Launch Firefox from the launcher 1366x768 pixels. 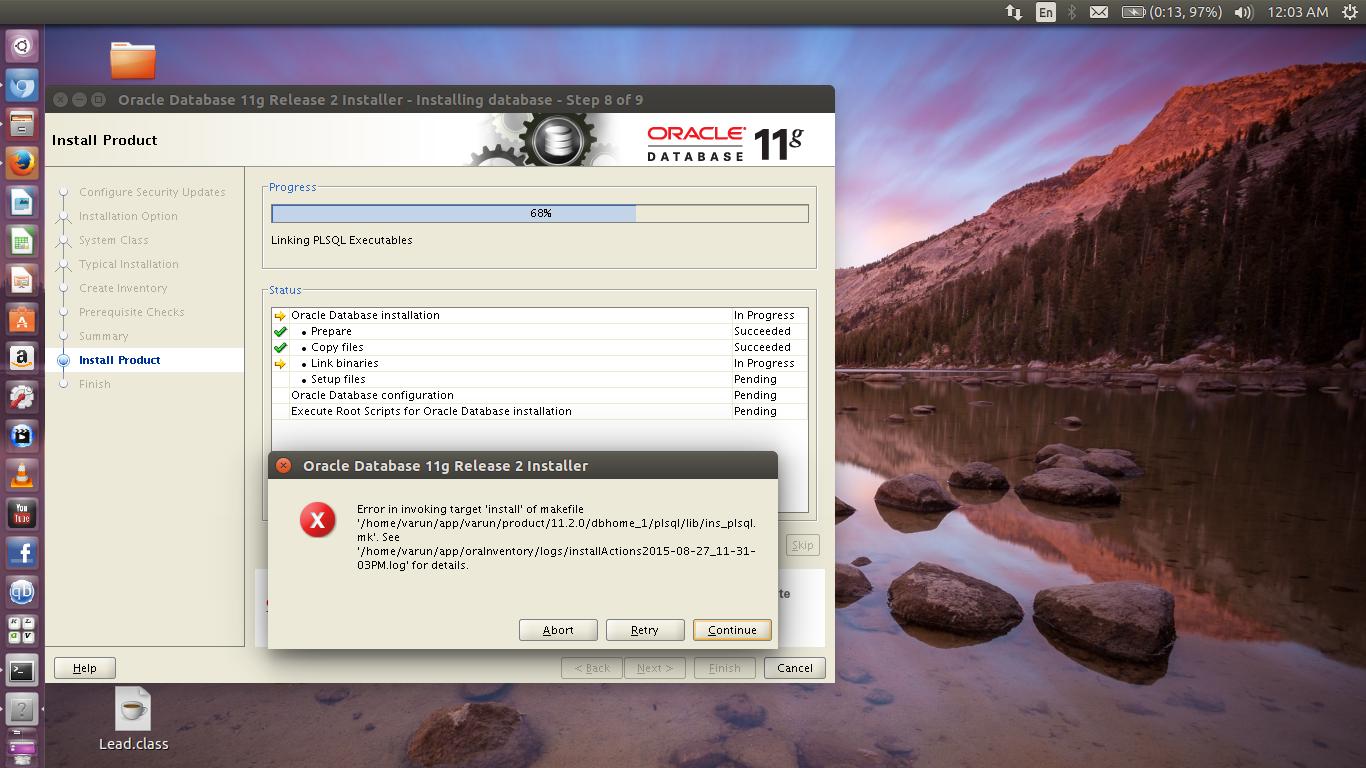(22, 163)
